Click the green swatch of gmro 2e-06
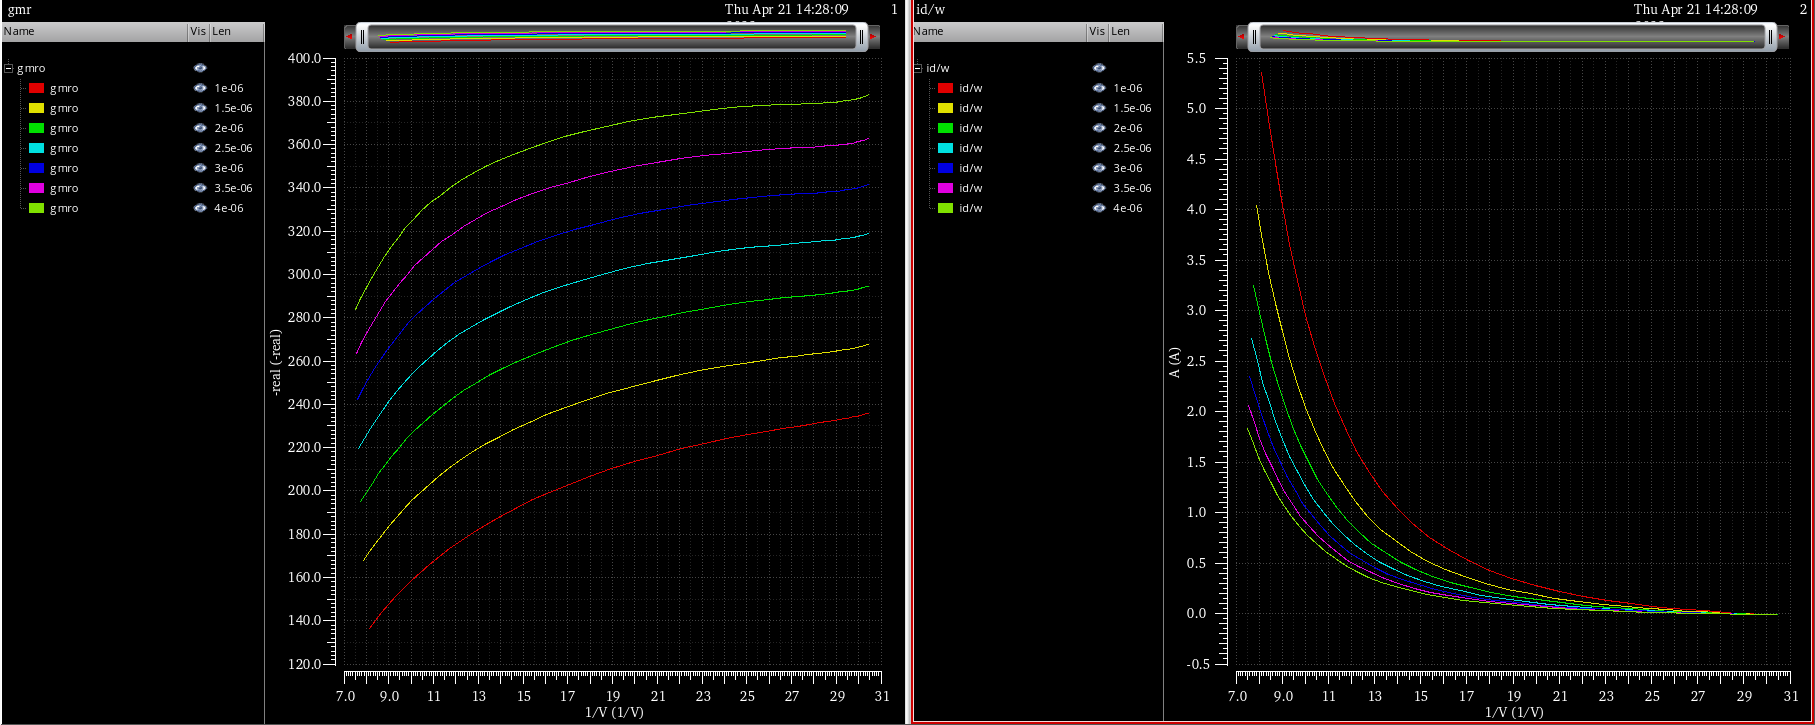1815x725 pixels. (36, 128)
